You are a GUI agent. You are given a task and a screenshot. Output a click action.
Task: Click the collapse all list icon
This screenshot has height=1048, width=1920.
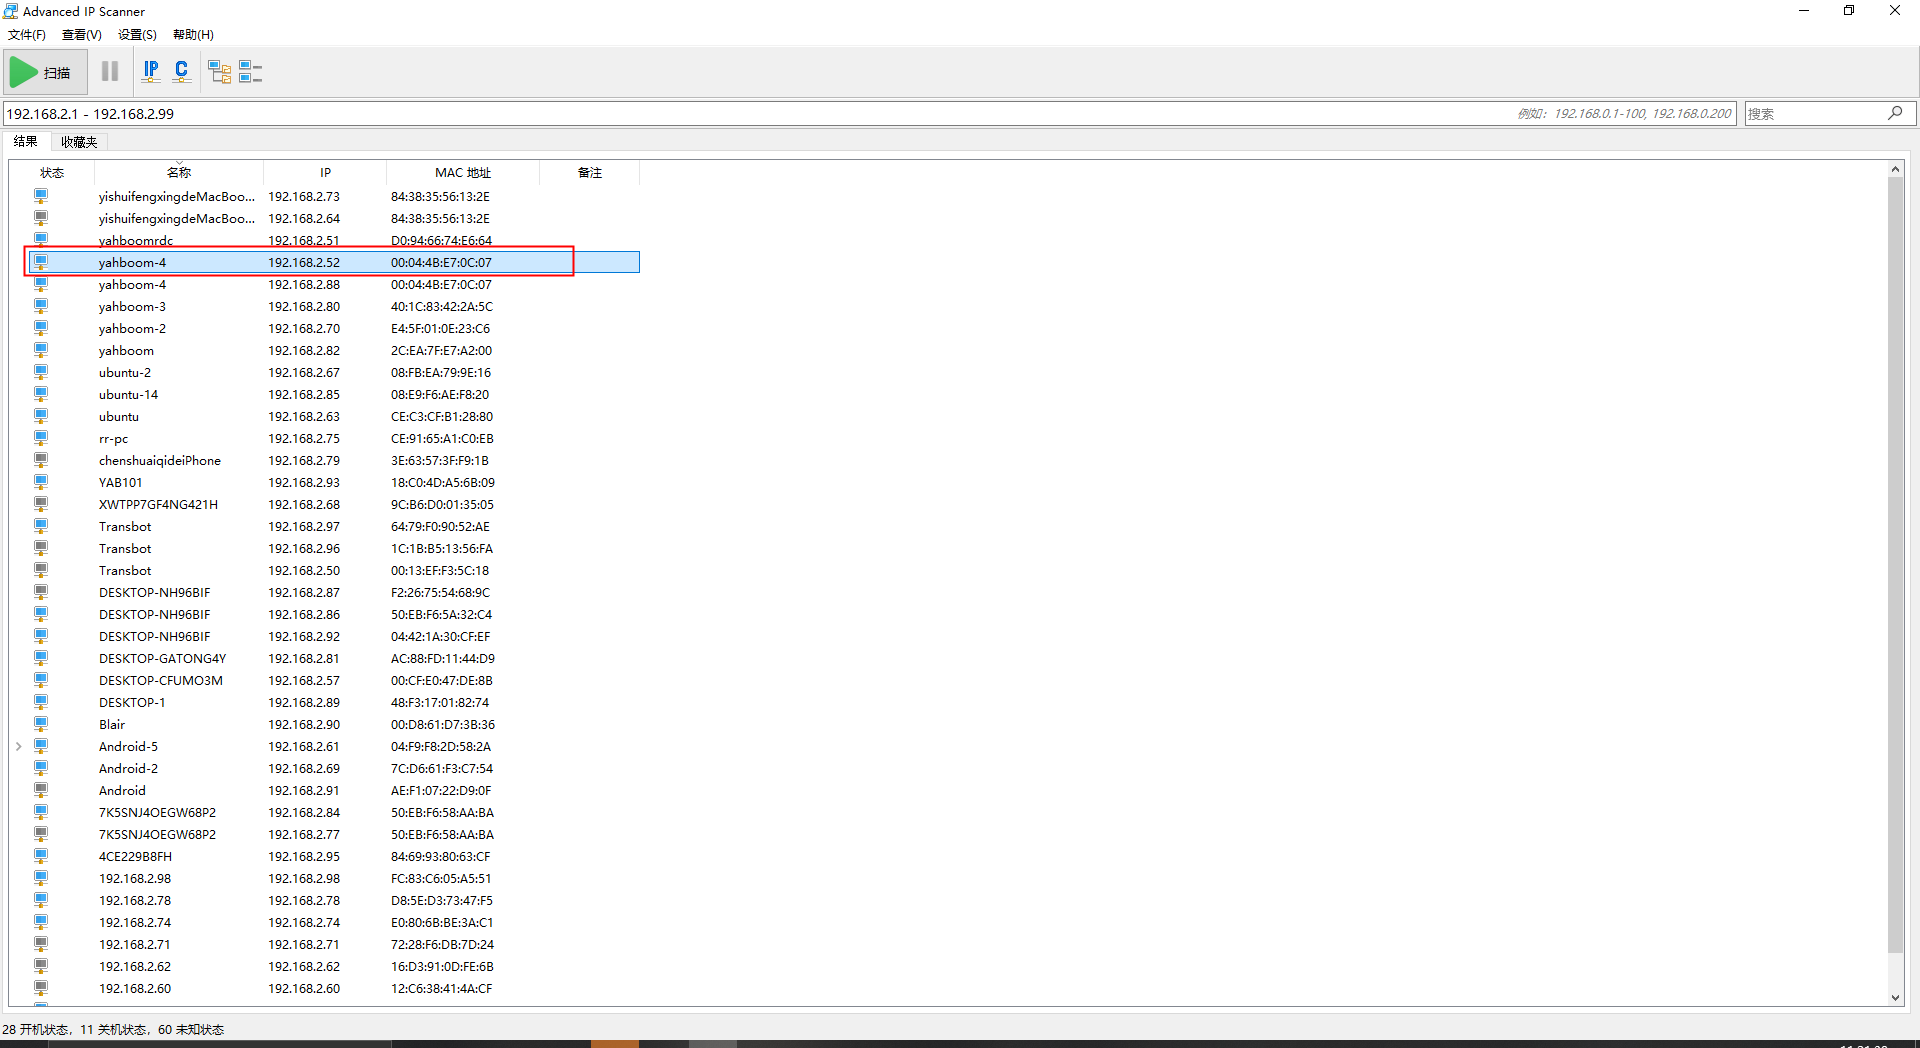coord(250,72)
